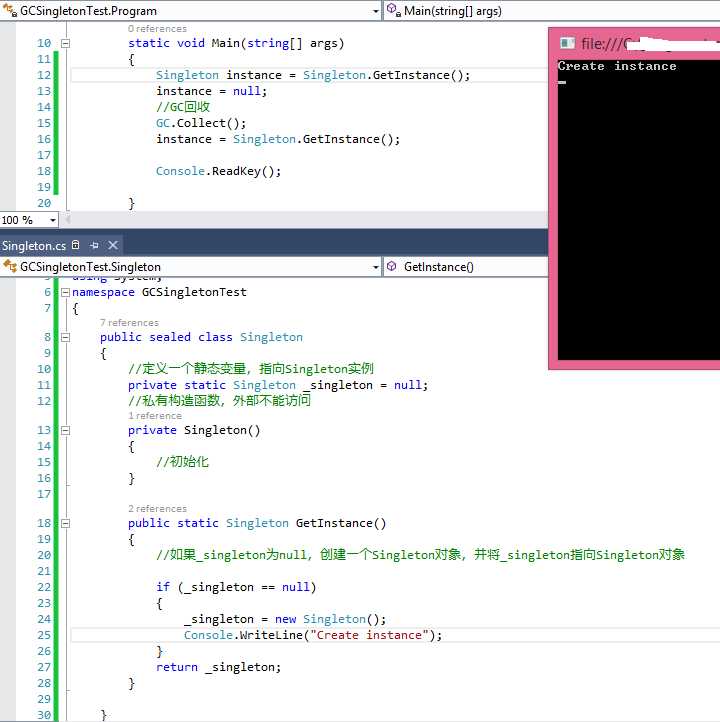
Task: Click the GetInstance method icon in navigation bar
Action: 391,266
